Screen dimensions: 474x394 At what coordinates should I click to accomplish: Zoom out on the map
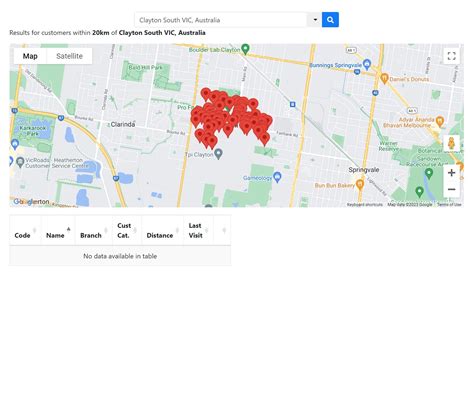[x=451, y=189]
